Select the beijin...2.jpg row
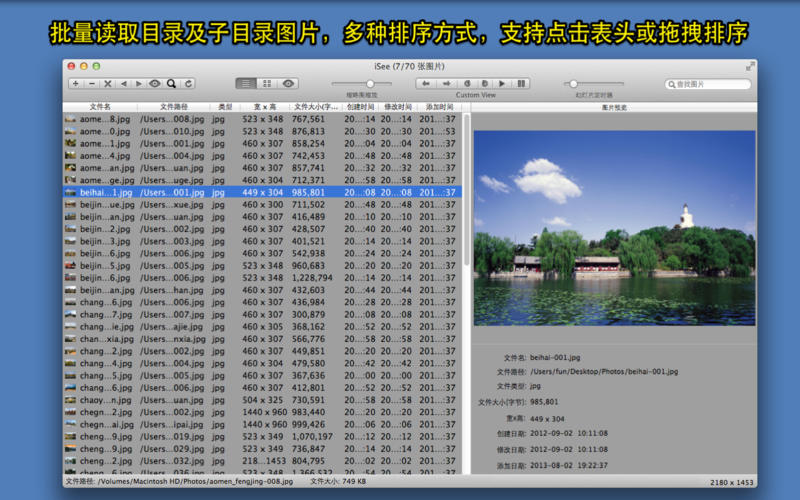The image size is (800, 500). coord(262,229)
